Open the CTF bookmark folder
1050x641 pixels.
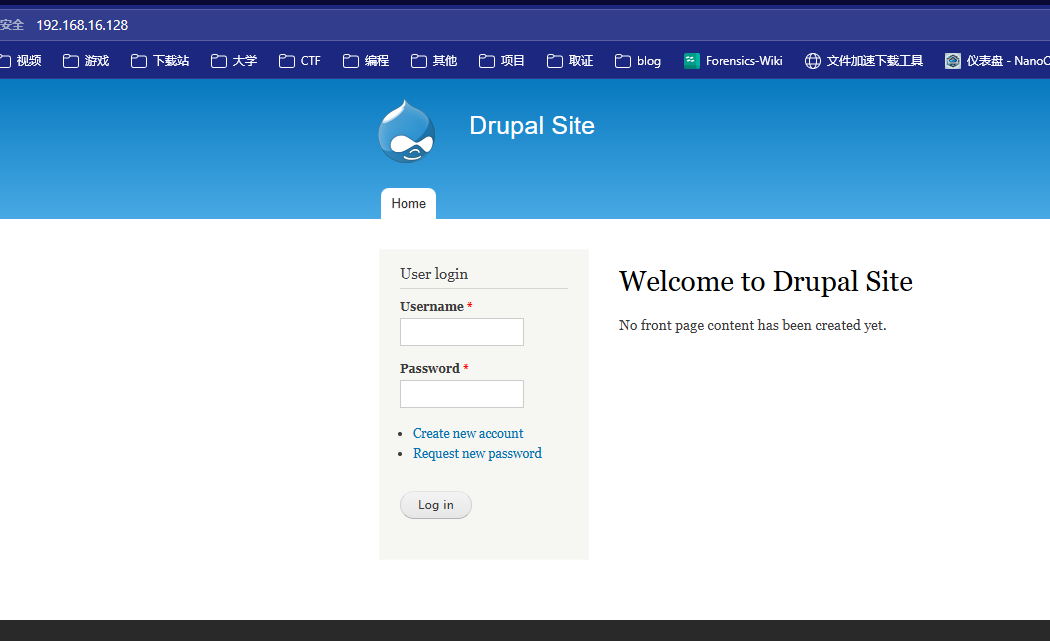click(x=299, y=61)
